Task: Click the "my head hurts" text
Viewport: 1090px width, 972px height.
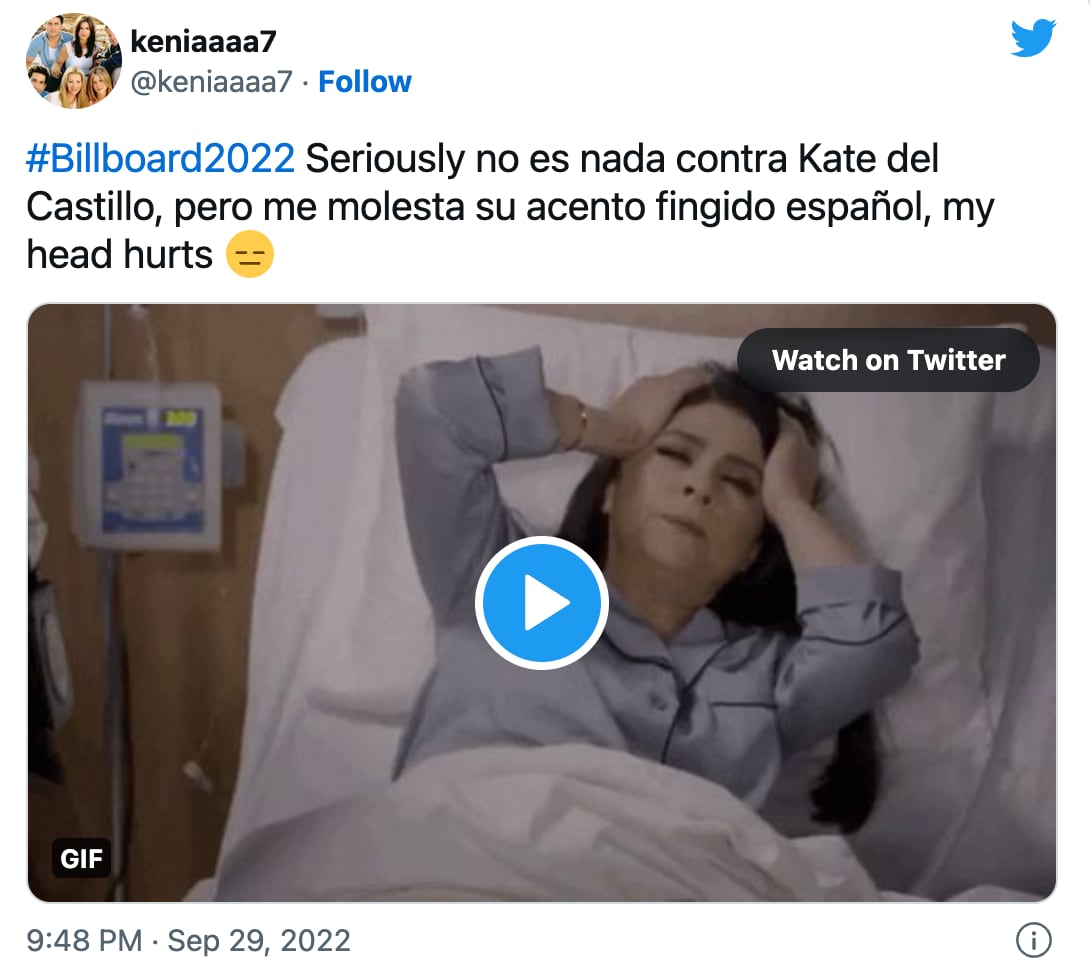Action: click(x=120, y=255)
